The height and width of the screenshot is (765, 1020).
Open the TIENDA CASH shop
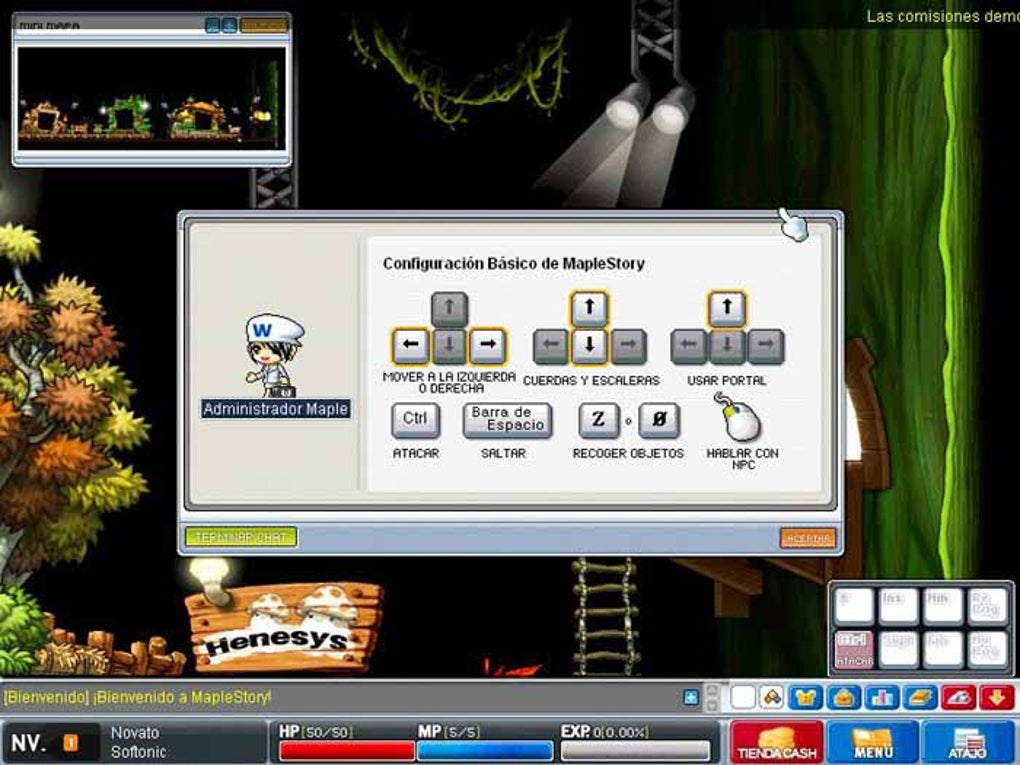tap(777, 742)
